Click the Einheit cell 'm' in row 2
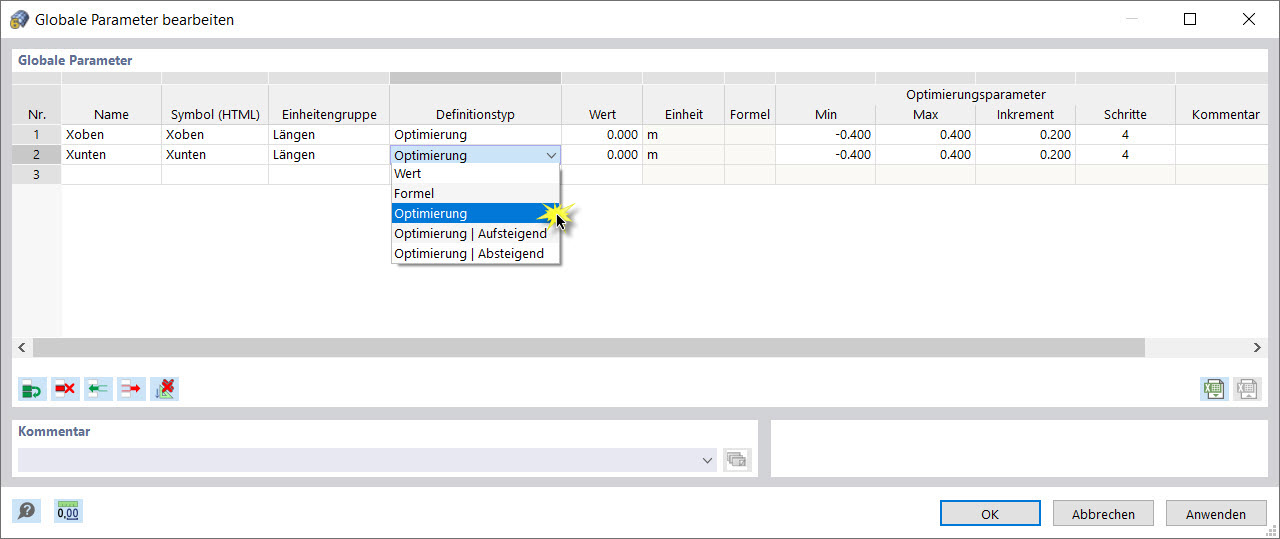Screen dimensions: 1280x539 click(x=683, y=155)
